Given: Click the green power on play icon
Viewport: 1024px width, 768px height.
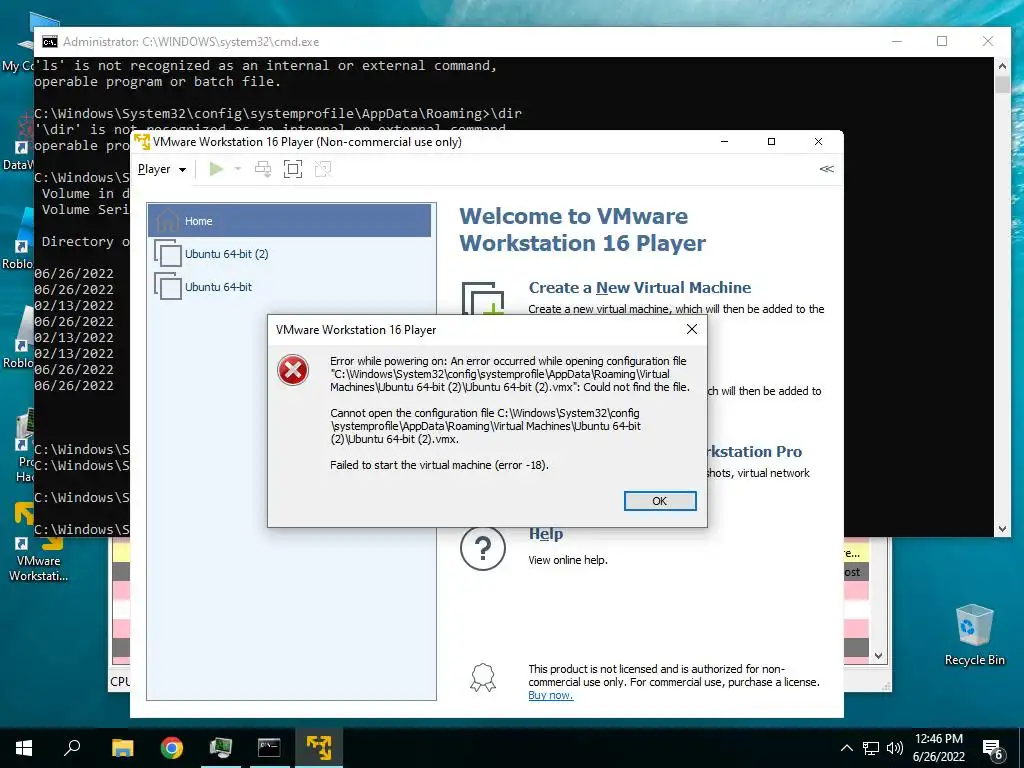Looking at the screenshot, I should point(216,169).
